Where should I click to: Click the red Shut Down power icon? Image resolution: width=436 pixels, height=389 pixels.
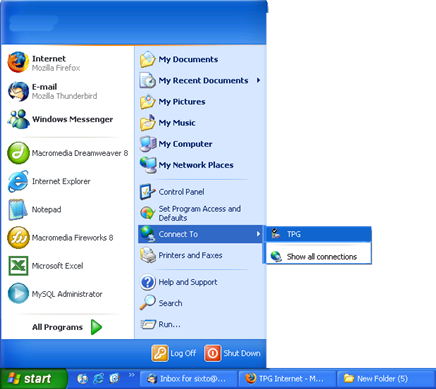click(x=213, y=353)
